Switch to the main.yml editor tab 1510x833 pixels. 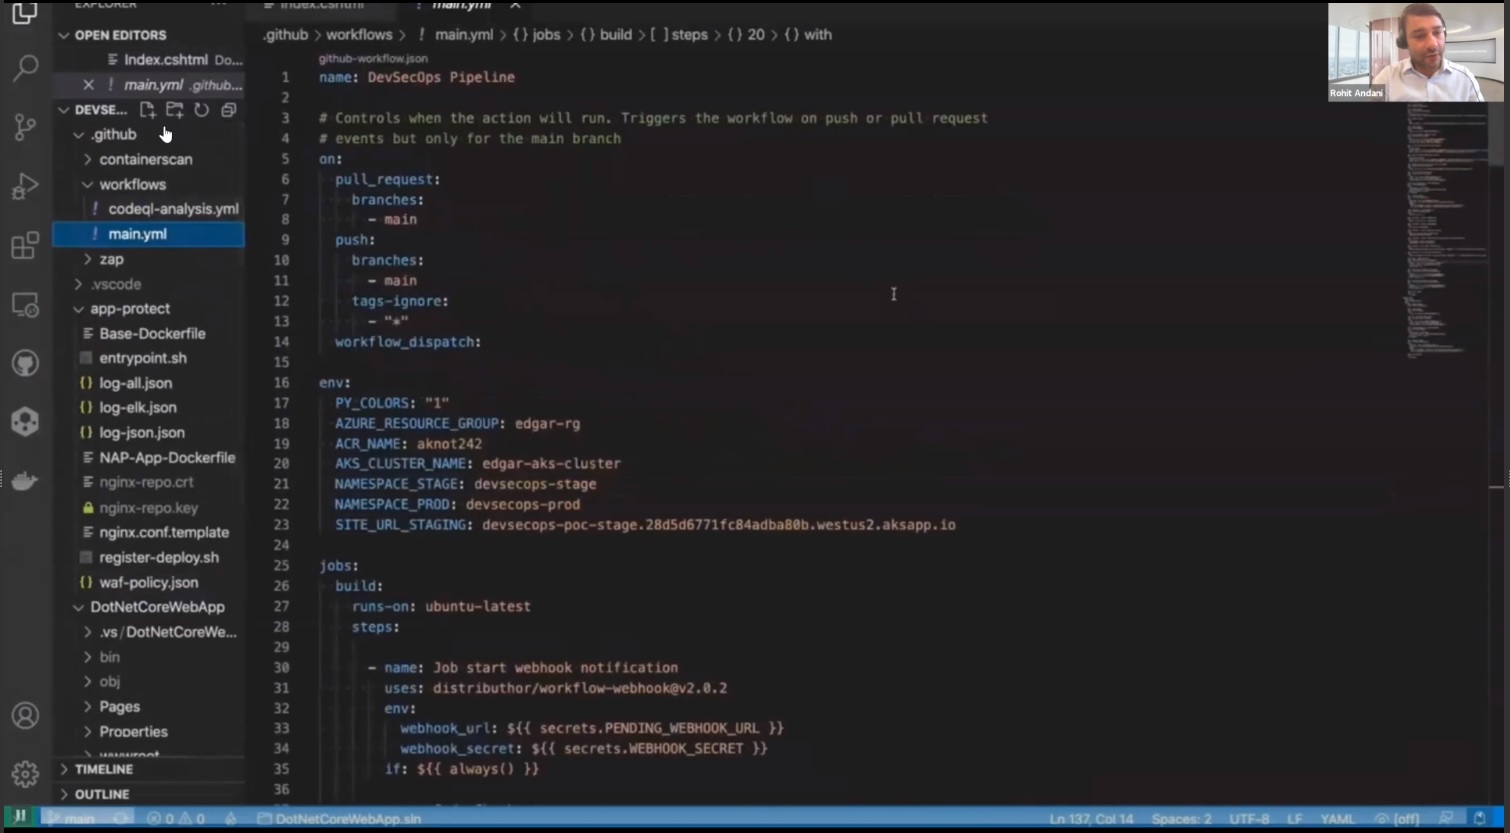462,6
